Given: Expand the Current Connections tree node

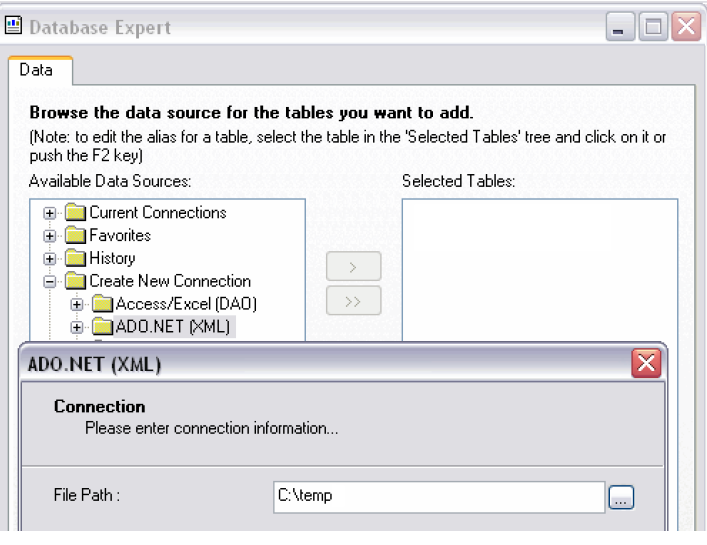Looking at the screenshot, I should pos(49,213).
